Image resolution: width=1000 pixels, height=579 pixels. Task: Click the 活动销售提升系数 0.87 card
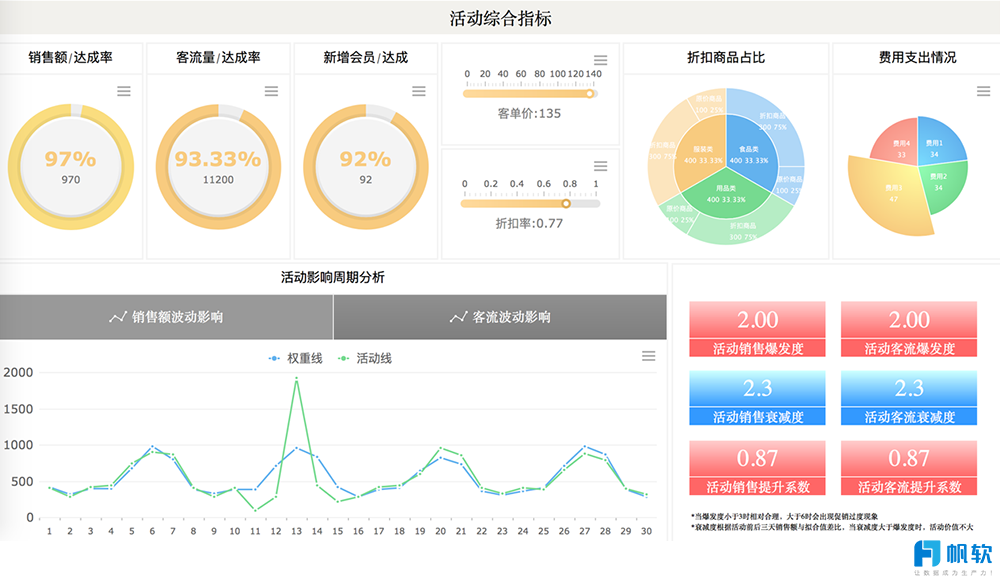click(x=757, y=468)
